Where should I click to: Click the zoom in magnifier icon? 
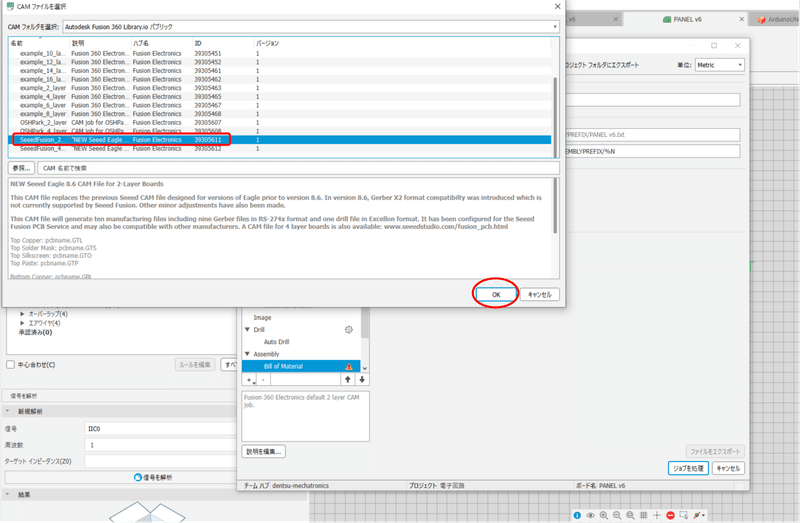tap(604, 515)
